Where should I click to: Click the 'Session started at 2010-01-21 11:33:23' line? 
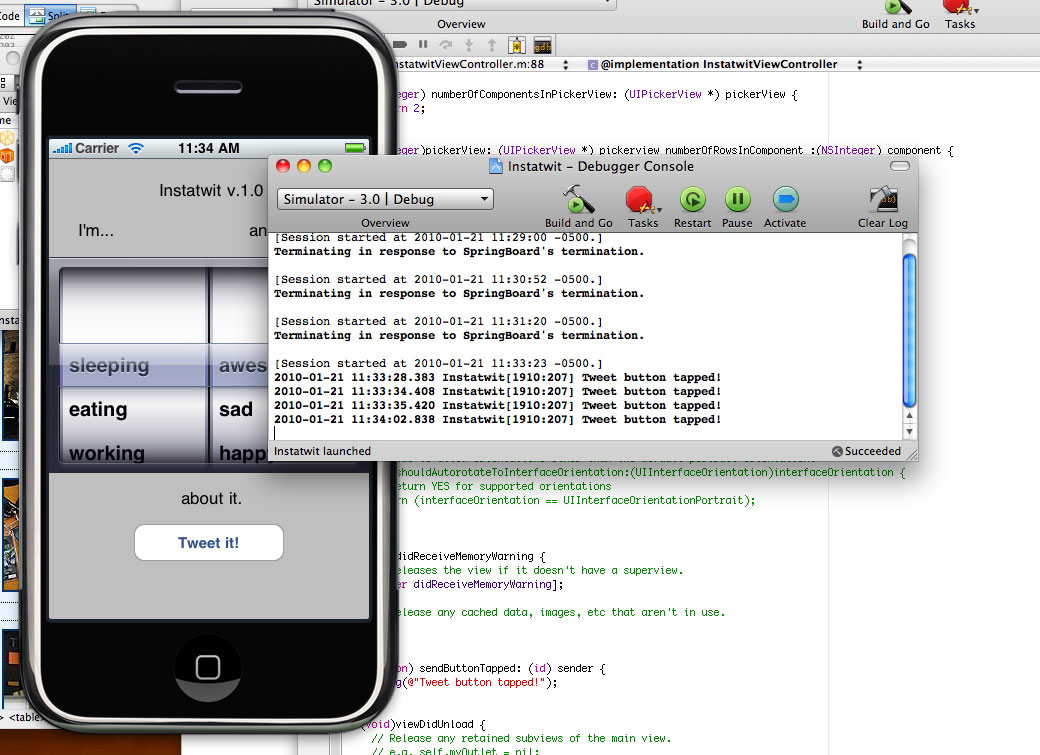[x=438, y=364]
